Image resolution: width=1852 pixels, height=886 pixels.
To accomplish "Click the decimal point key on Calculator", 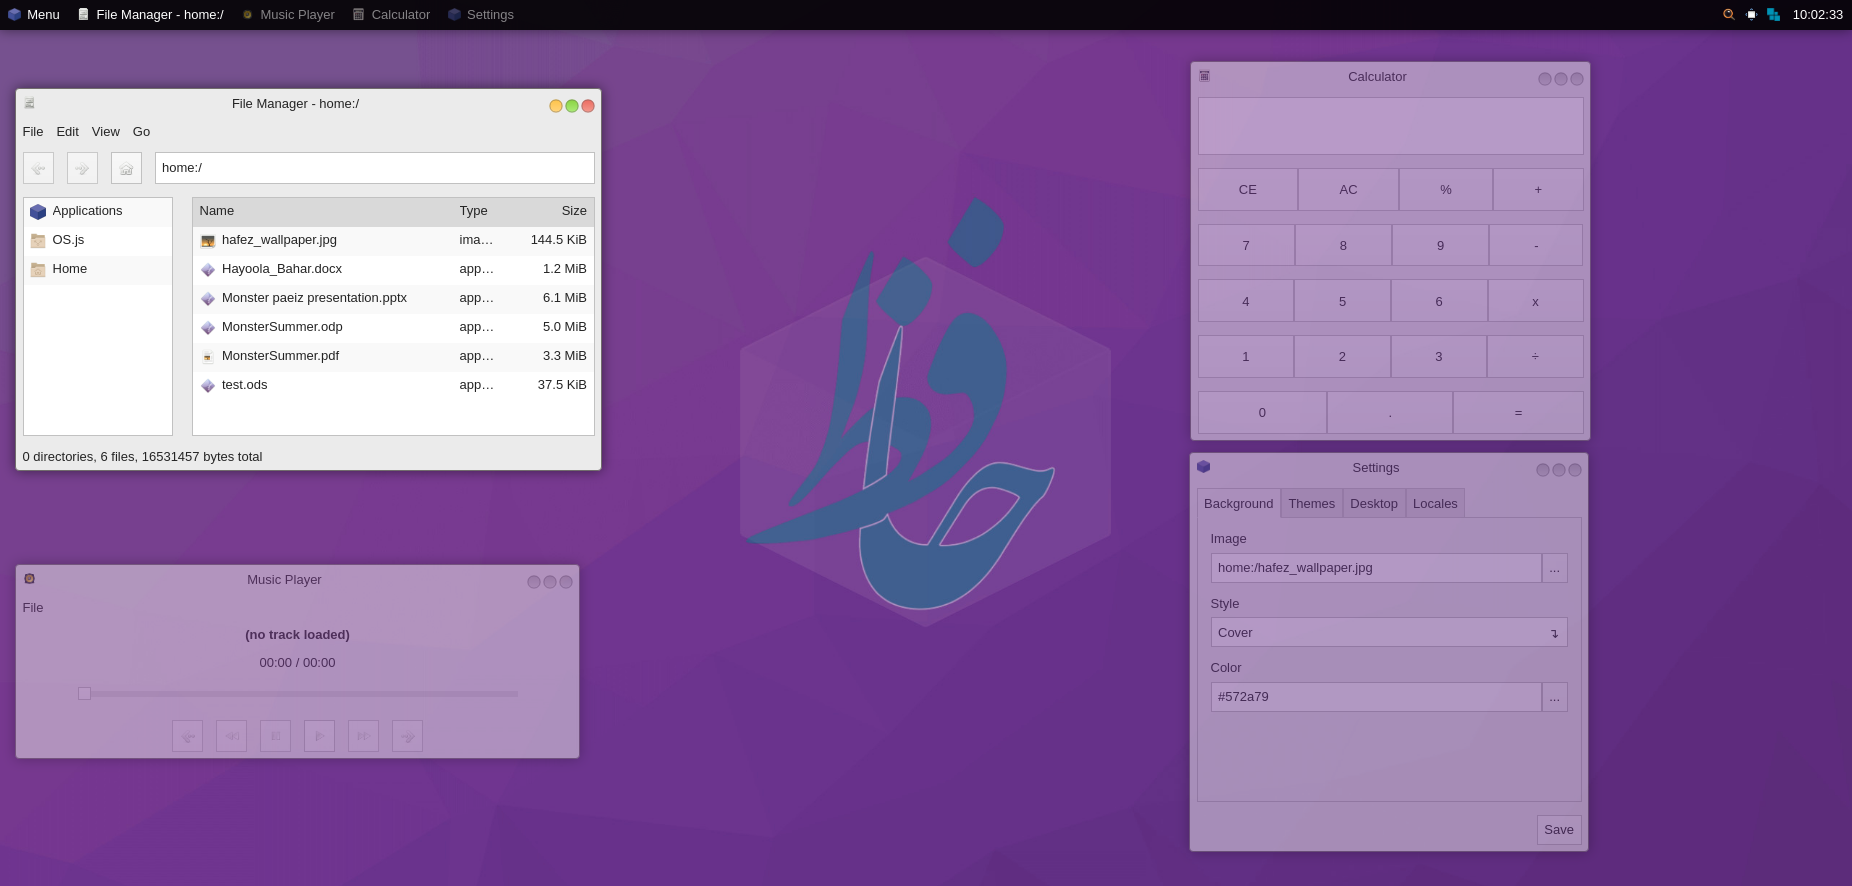I will (1390, 413).
